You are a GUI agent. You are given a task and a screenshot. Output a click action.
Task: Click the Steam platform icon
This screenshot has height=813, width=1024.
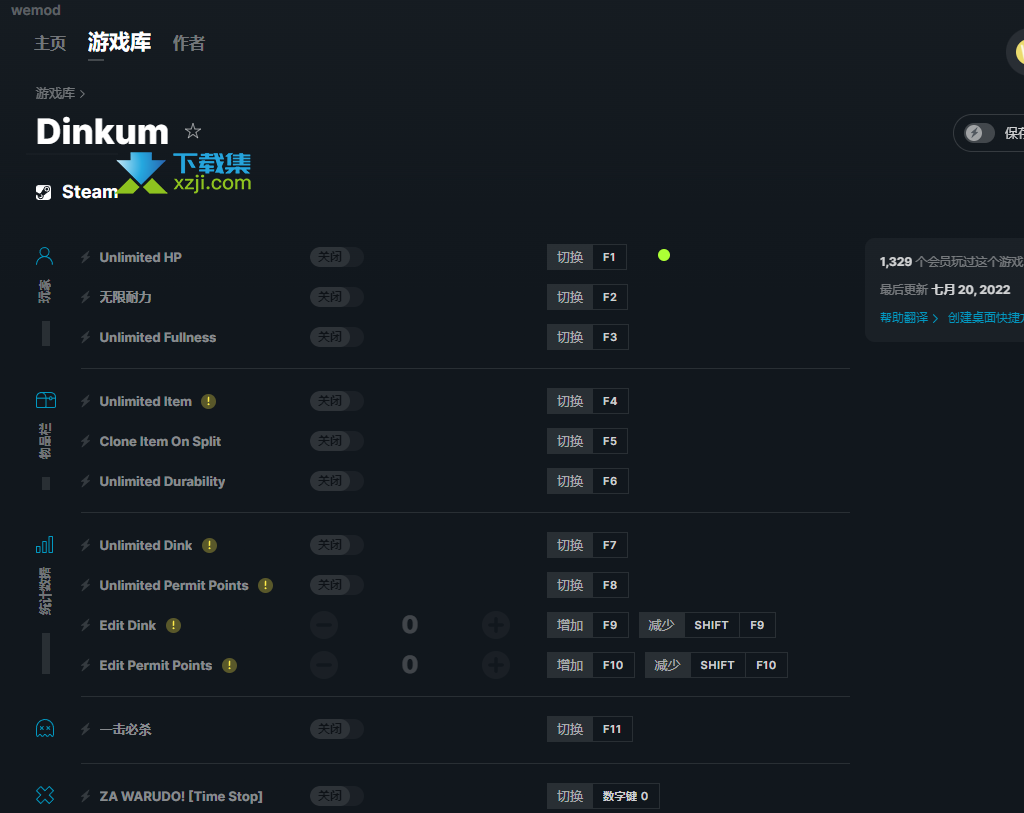click(x=44, y=192)
